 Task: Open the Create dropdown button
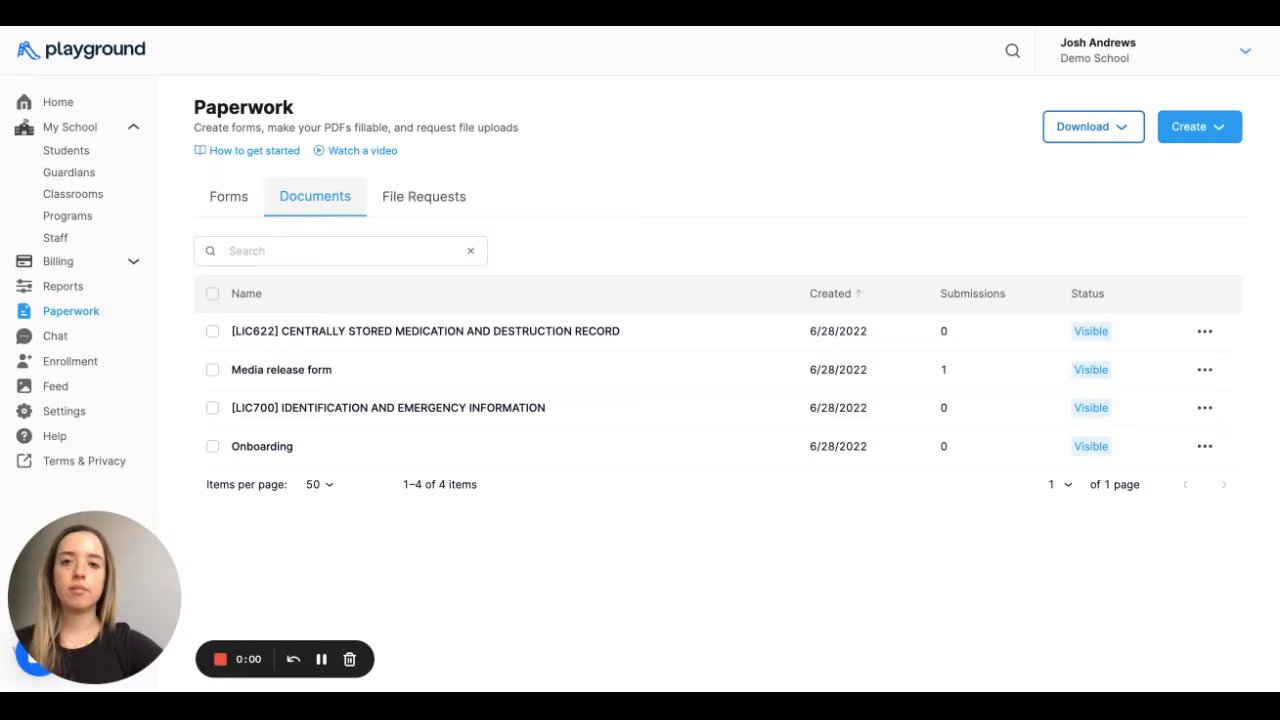(1200, 127)
